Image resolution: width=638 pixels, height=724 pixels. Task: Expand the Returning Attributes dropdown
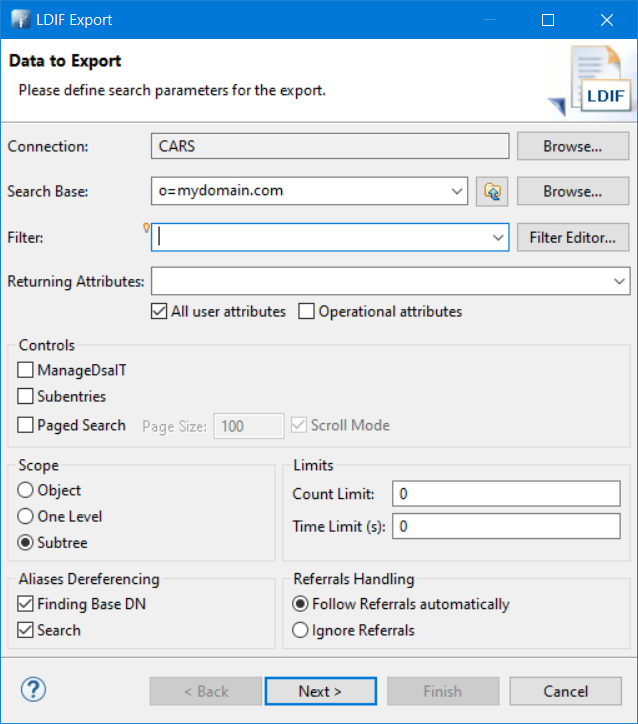point(619,281)
